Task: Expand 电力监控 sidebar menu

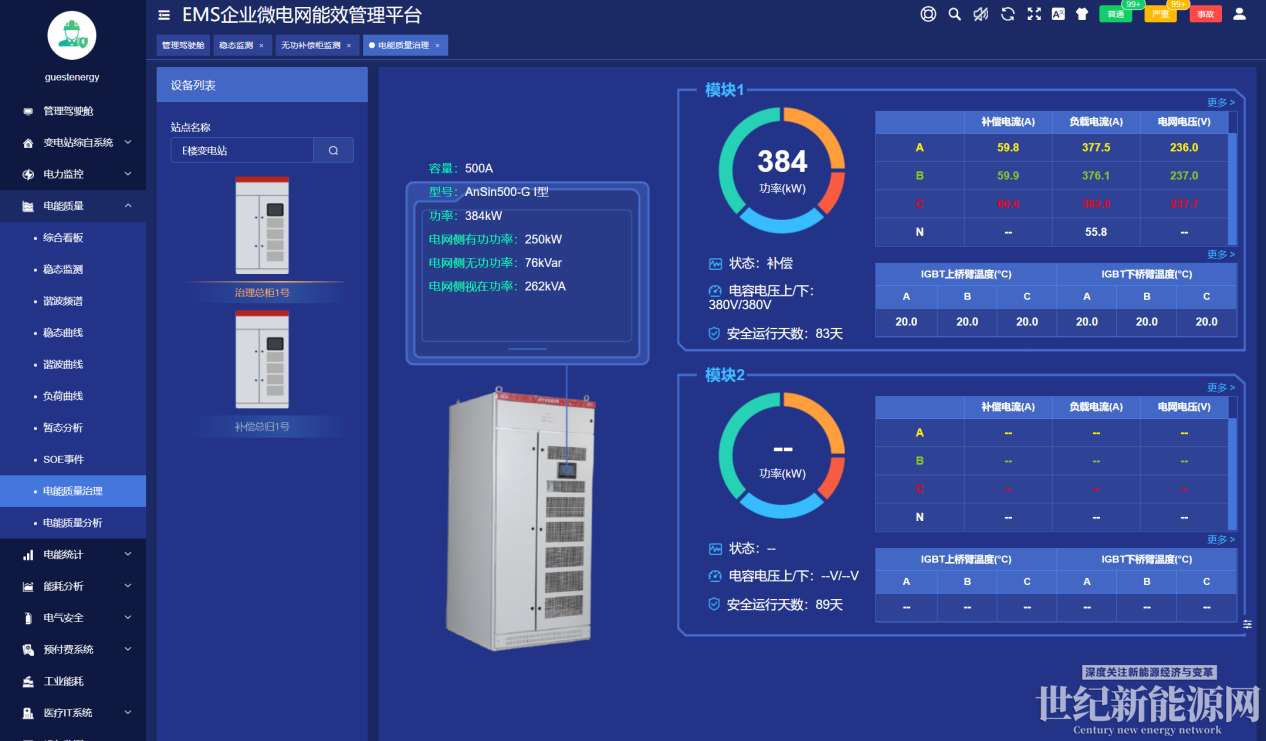Action: pyautogui.click(x=73, y=174)
